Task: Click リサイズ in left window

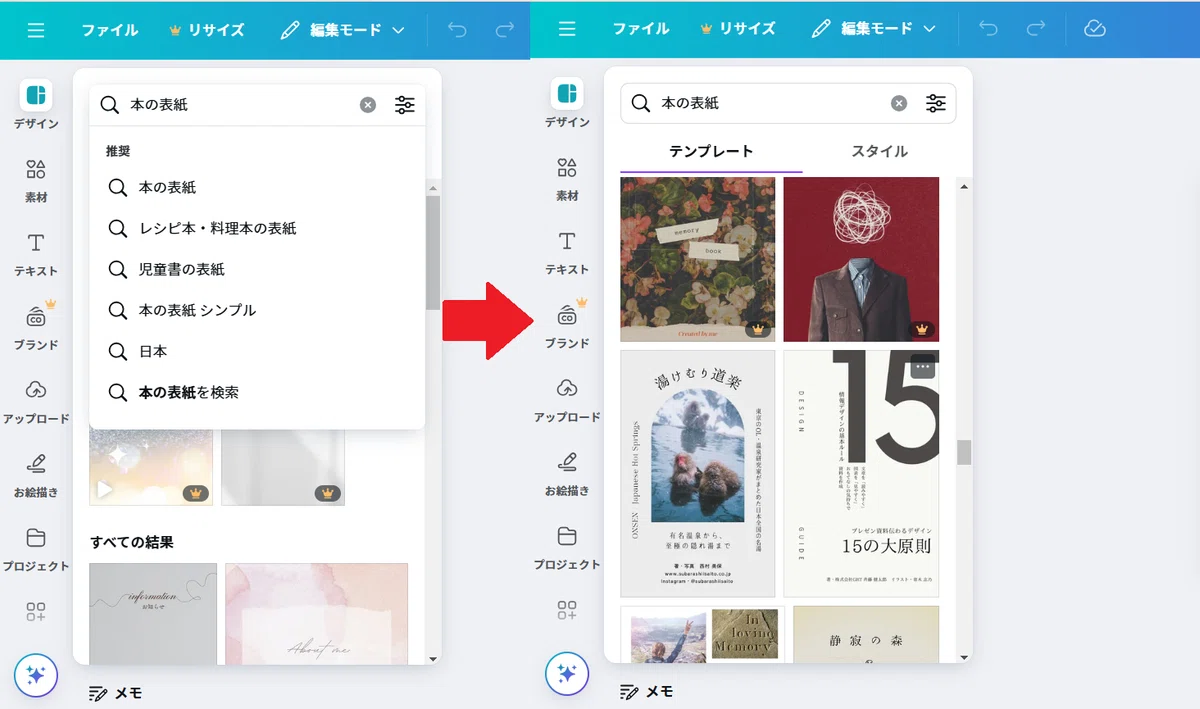Action: 207,30
